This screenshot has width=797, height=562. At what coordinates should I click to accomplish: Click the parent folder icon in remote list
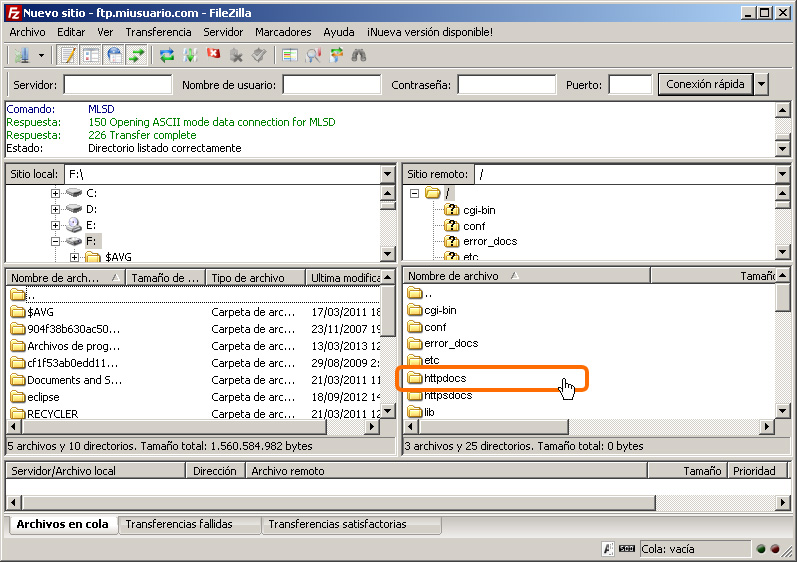click(x=415, y=293)
